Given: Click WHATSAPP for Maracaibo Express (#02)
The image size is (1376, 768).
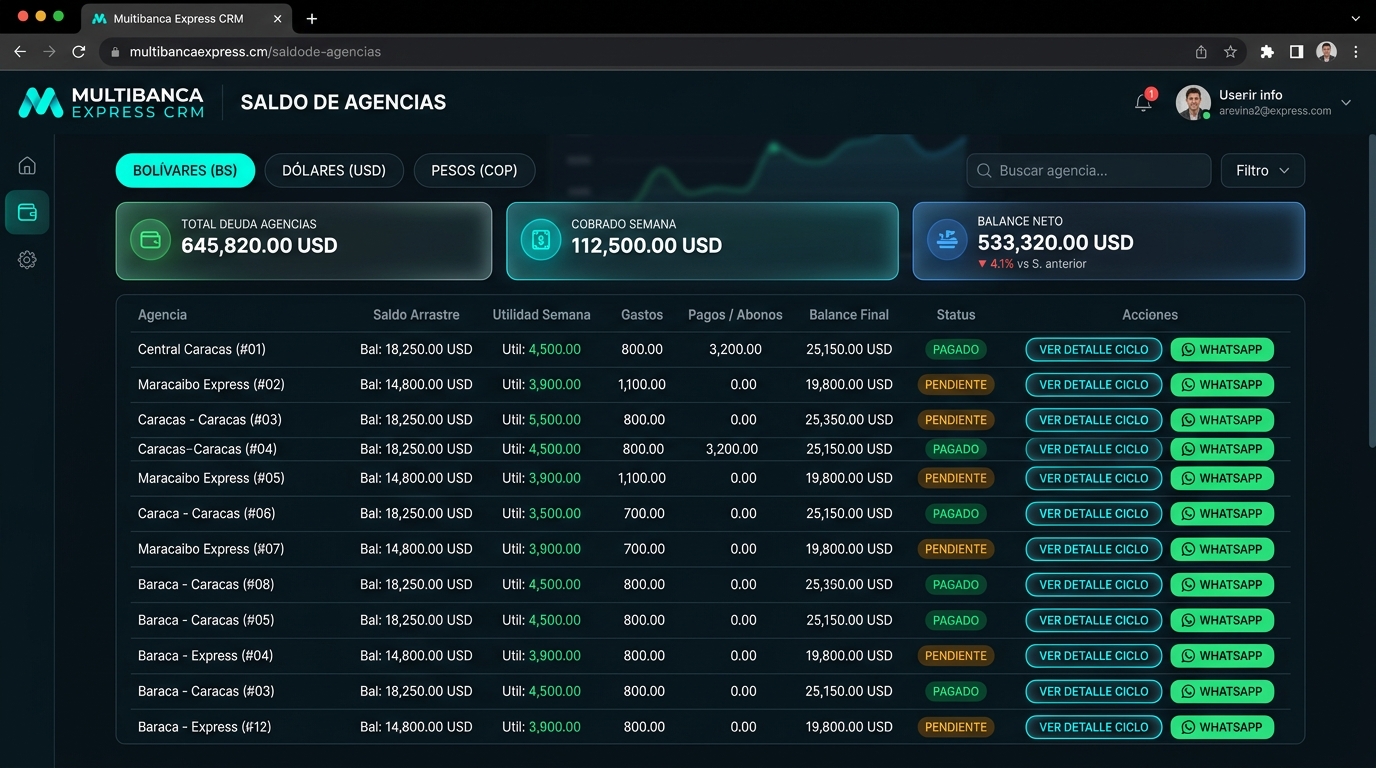Looking at the screenshot, I should (x=1222, y=385).
